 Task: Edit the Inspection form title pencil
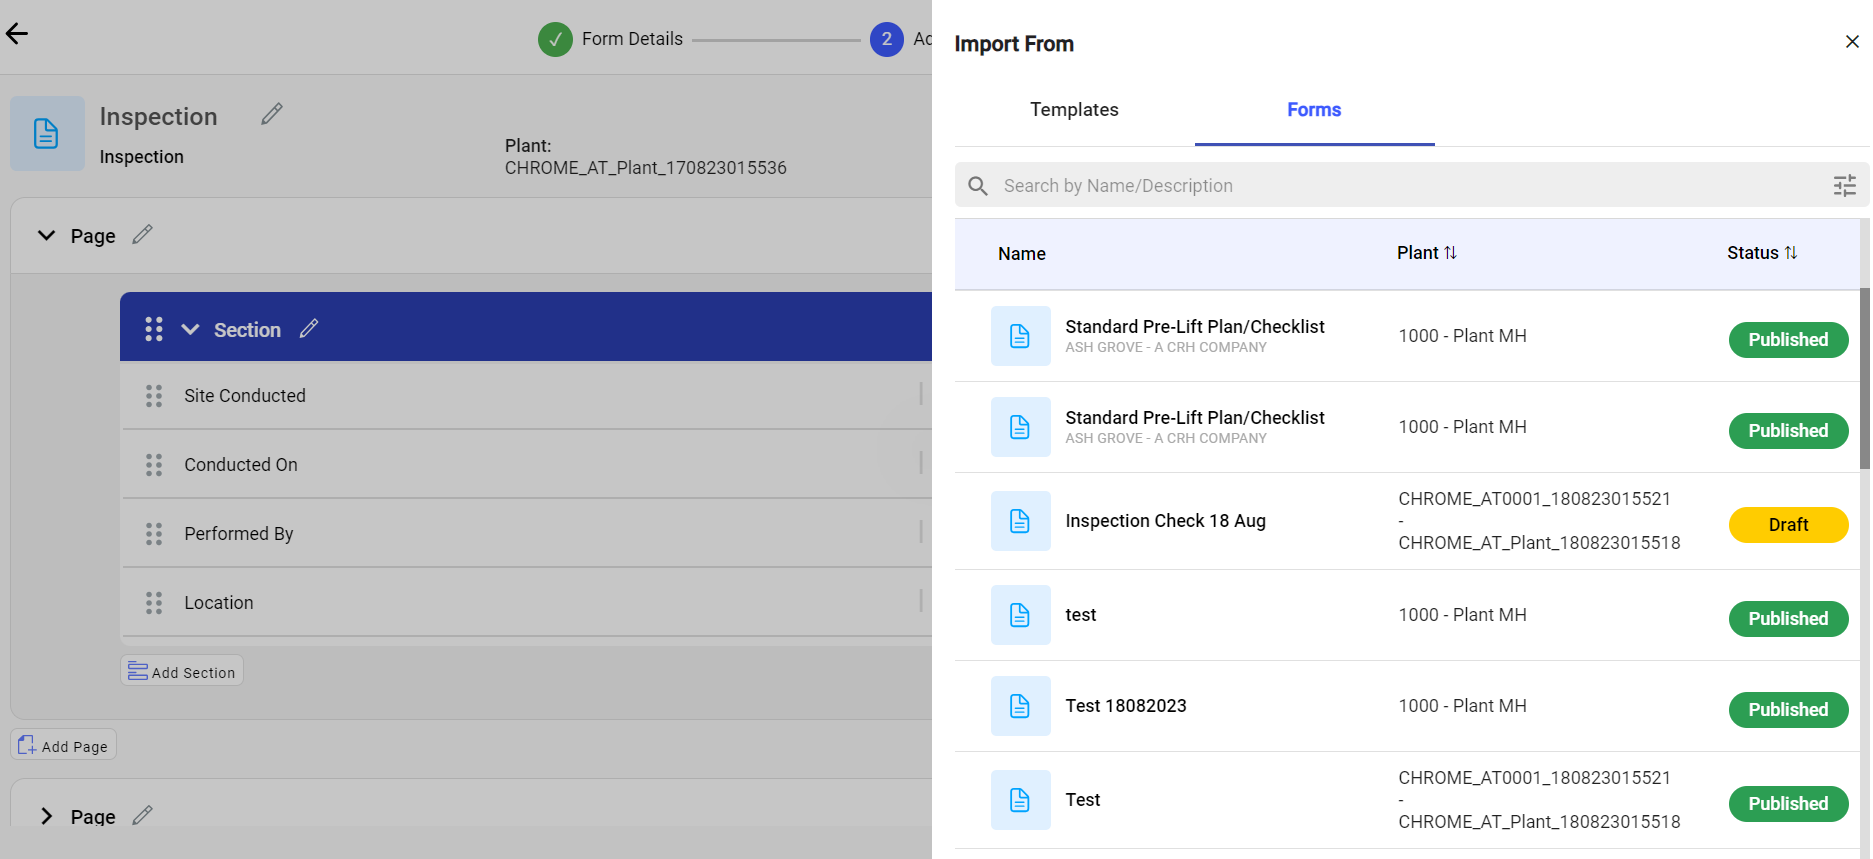[x=272, y=114]
